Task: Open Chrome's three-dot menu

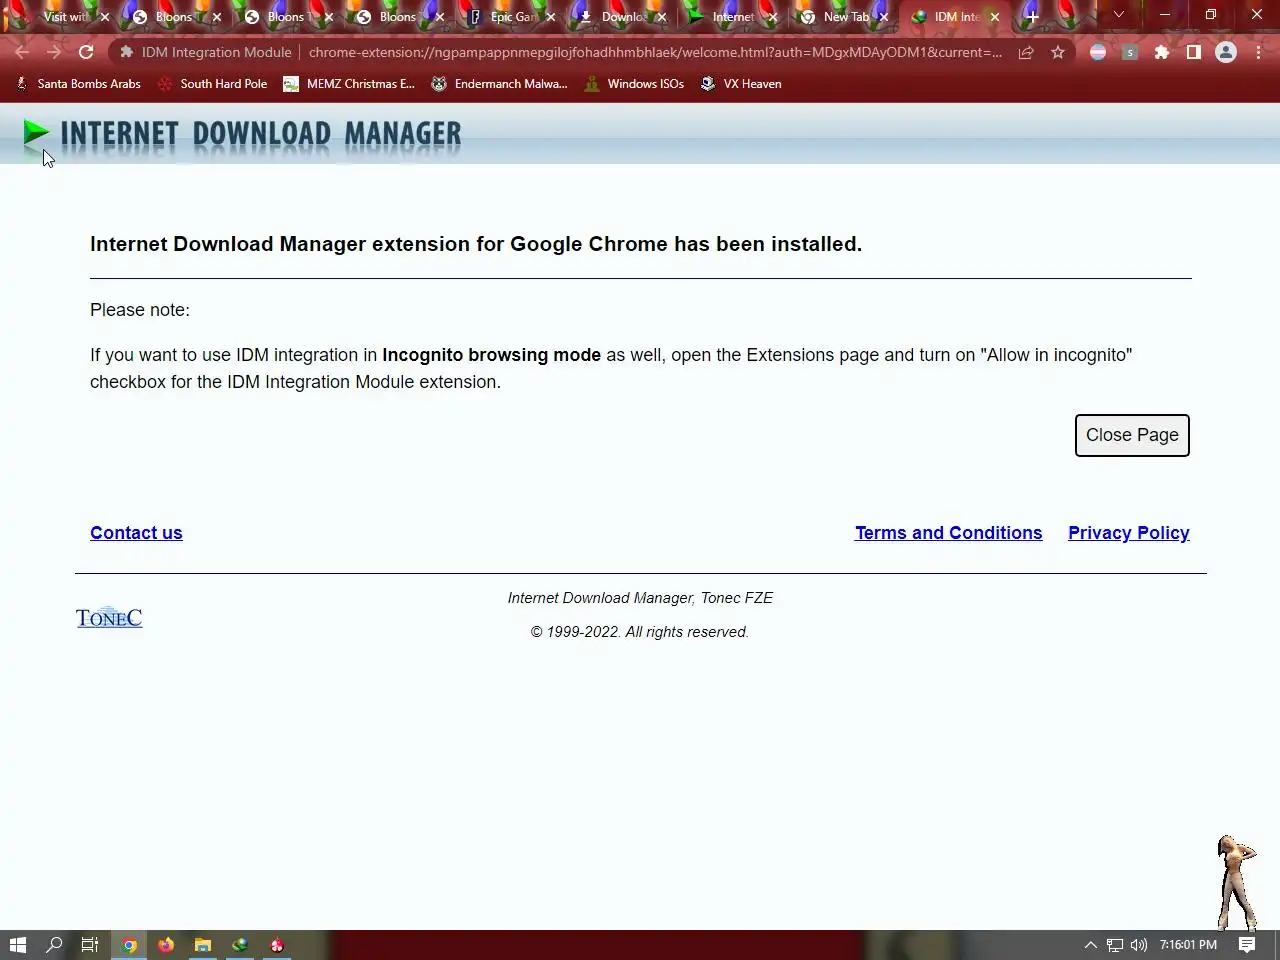Action: click(x=1258, y=52)
